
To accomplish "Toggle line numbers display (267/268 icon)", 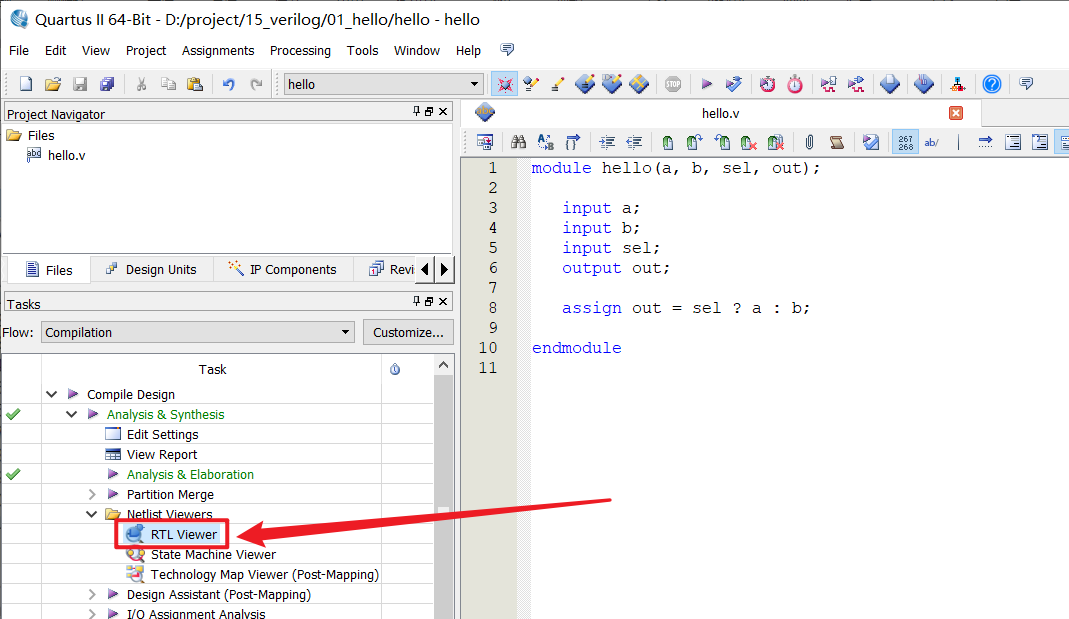I will [x=905, y=142].
